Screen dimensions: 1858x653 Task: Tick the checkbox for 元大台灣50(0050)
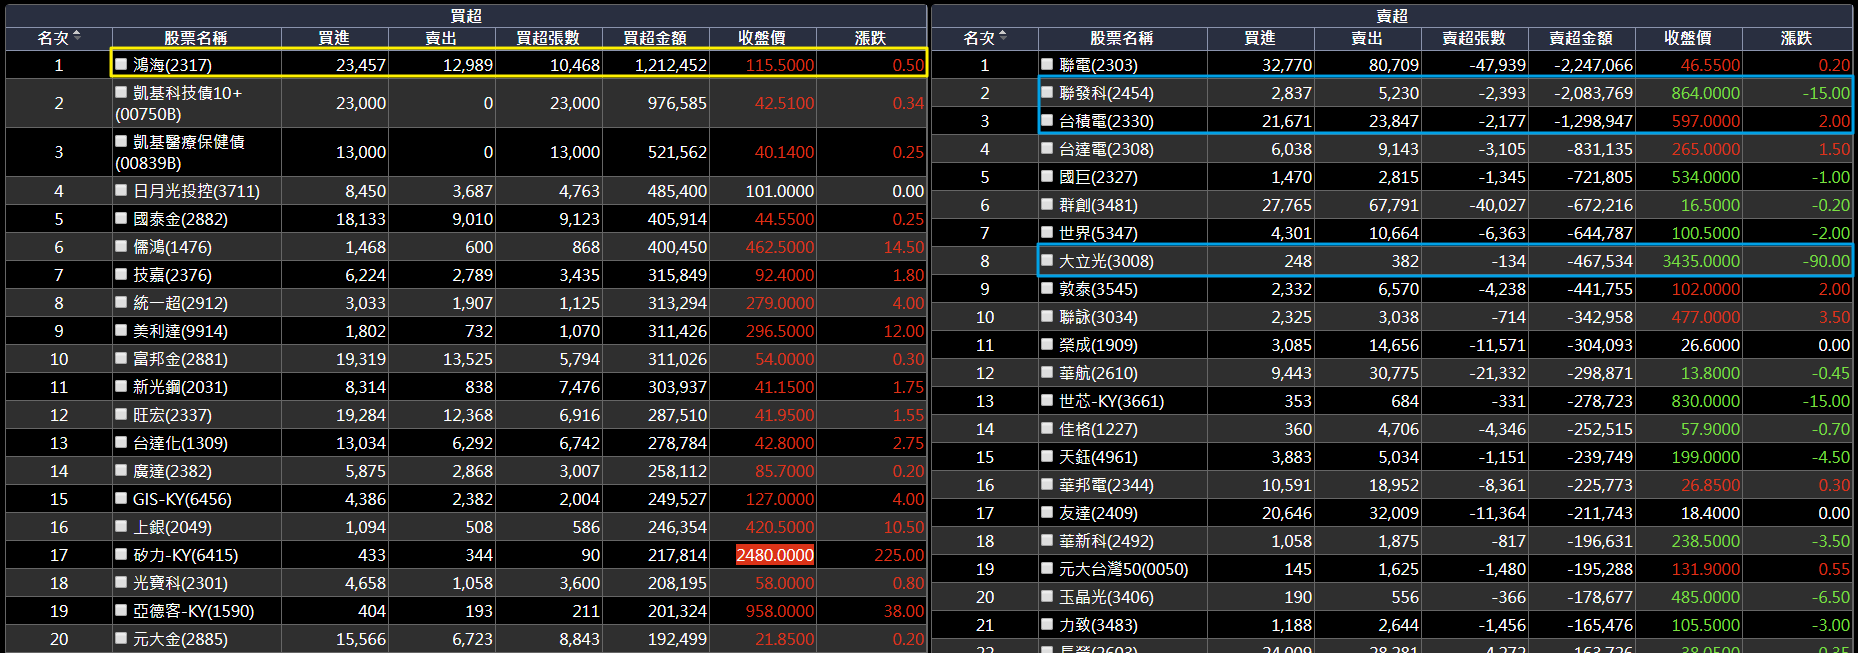[x=1047, y=568]
